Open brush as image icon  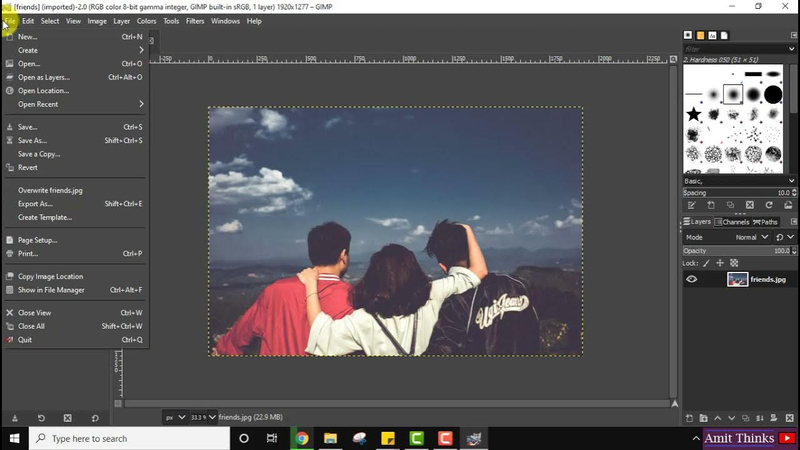pos(788,205)
